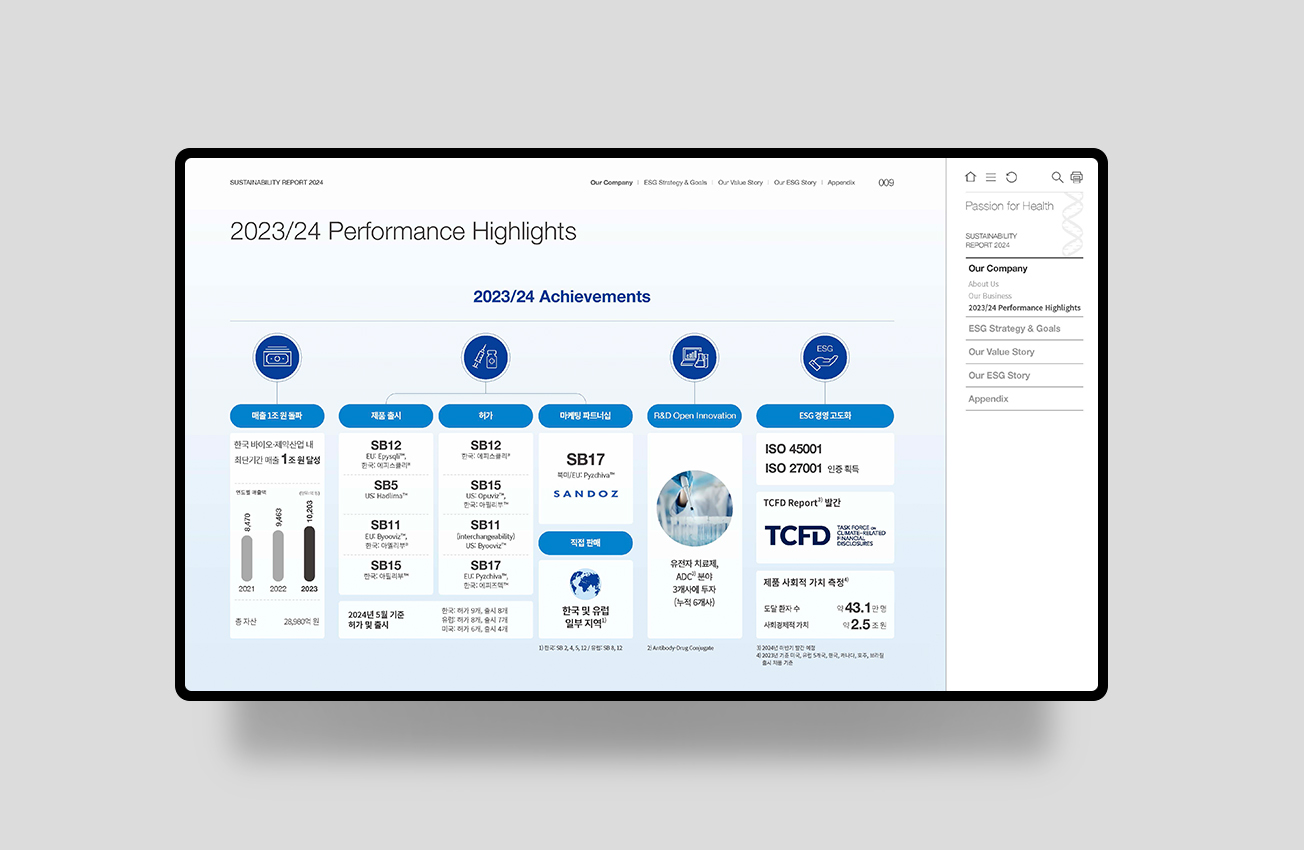Click the '2023/24 Performance Highlights' page title
Viewport: 1304px width, 850px height.
[x=403, y=232]
